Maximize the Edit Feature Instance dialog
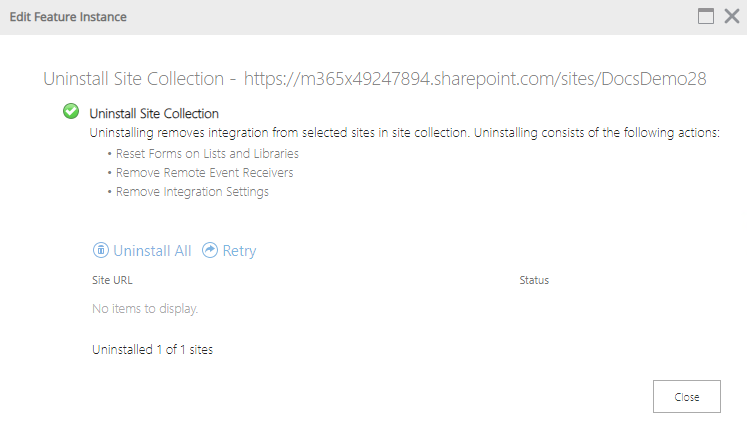 706,16
